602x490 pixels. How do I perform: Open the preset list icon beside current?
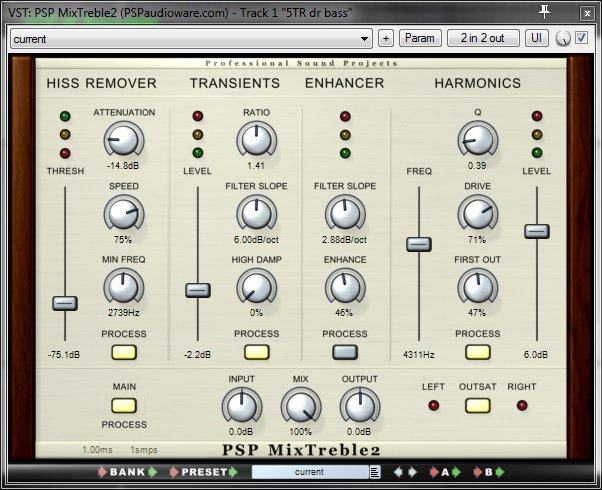click(360, 471)
